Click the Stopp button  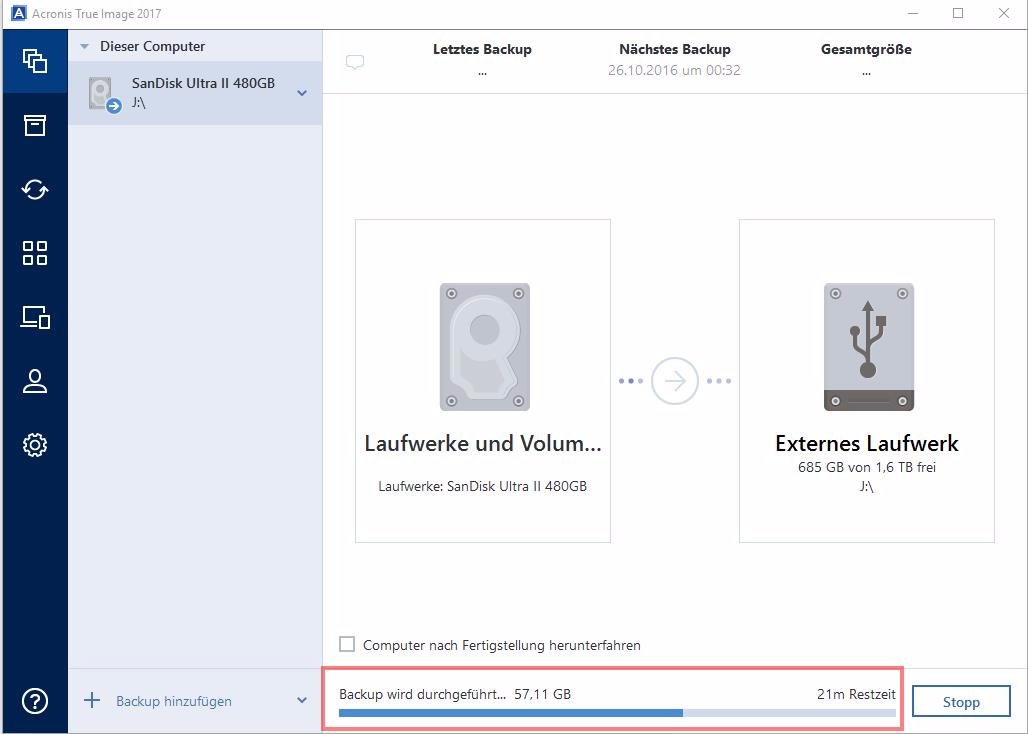click(x=961, y=702)
